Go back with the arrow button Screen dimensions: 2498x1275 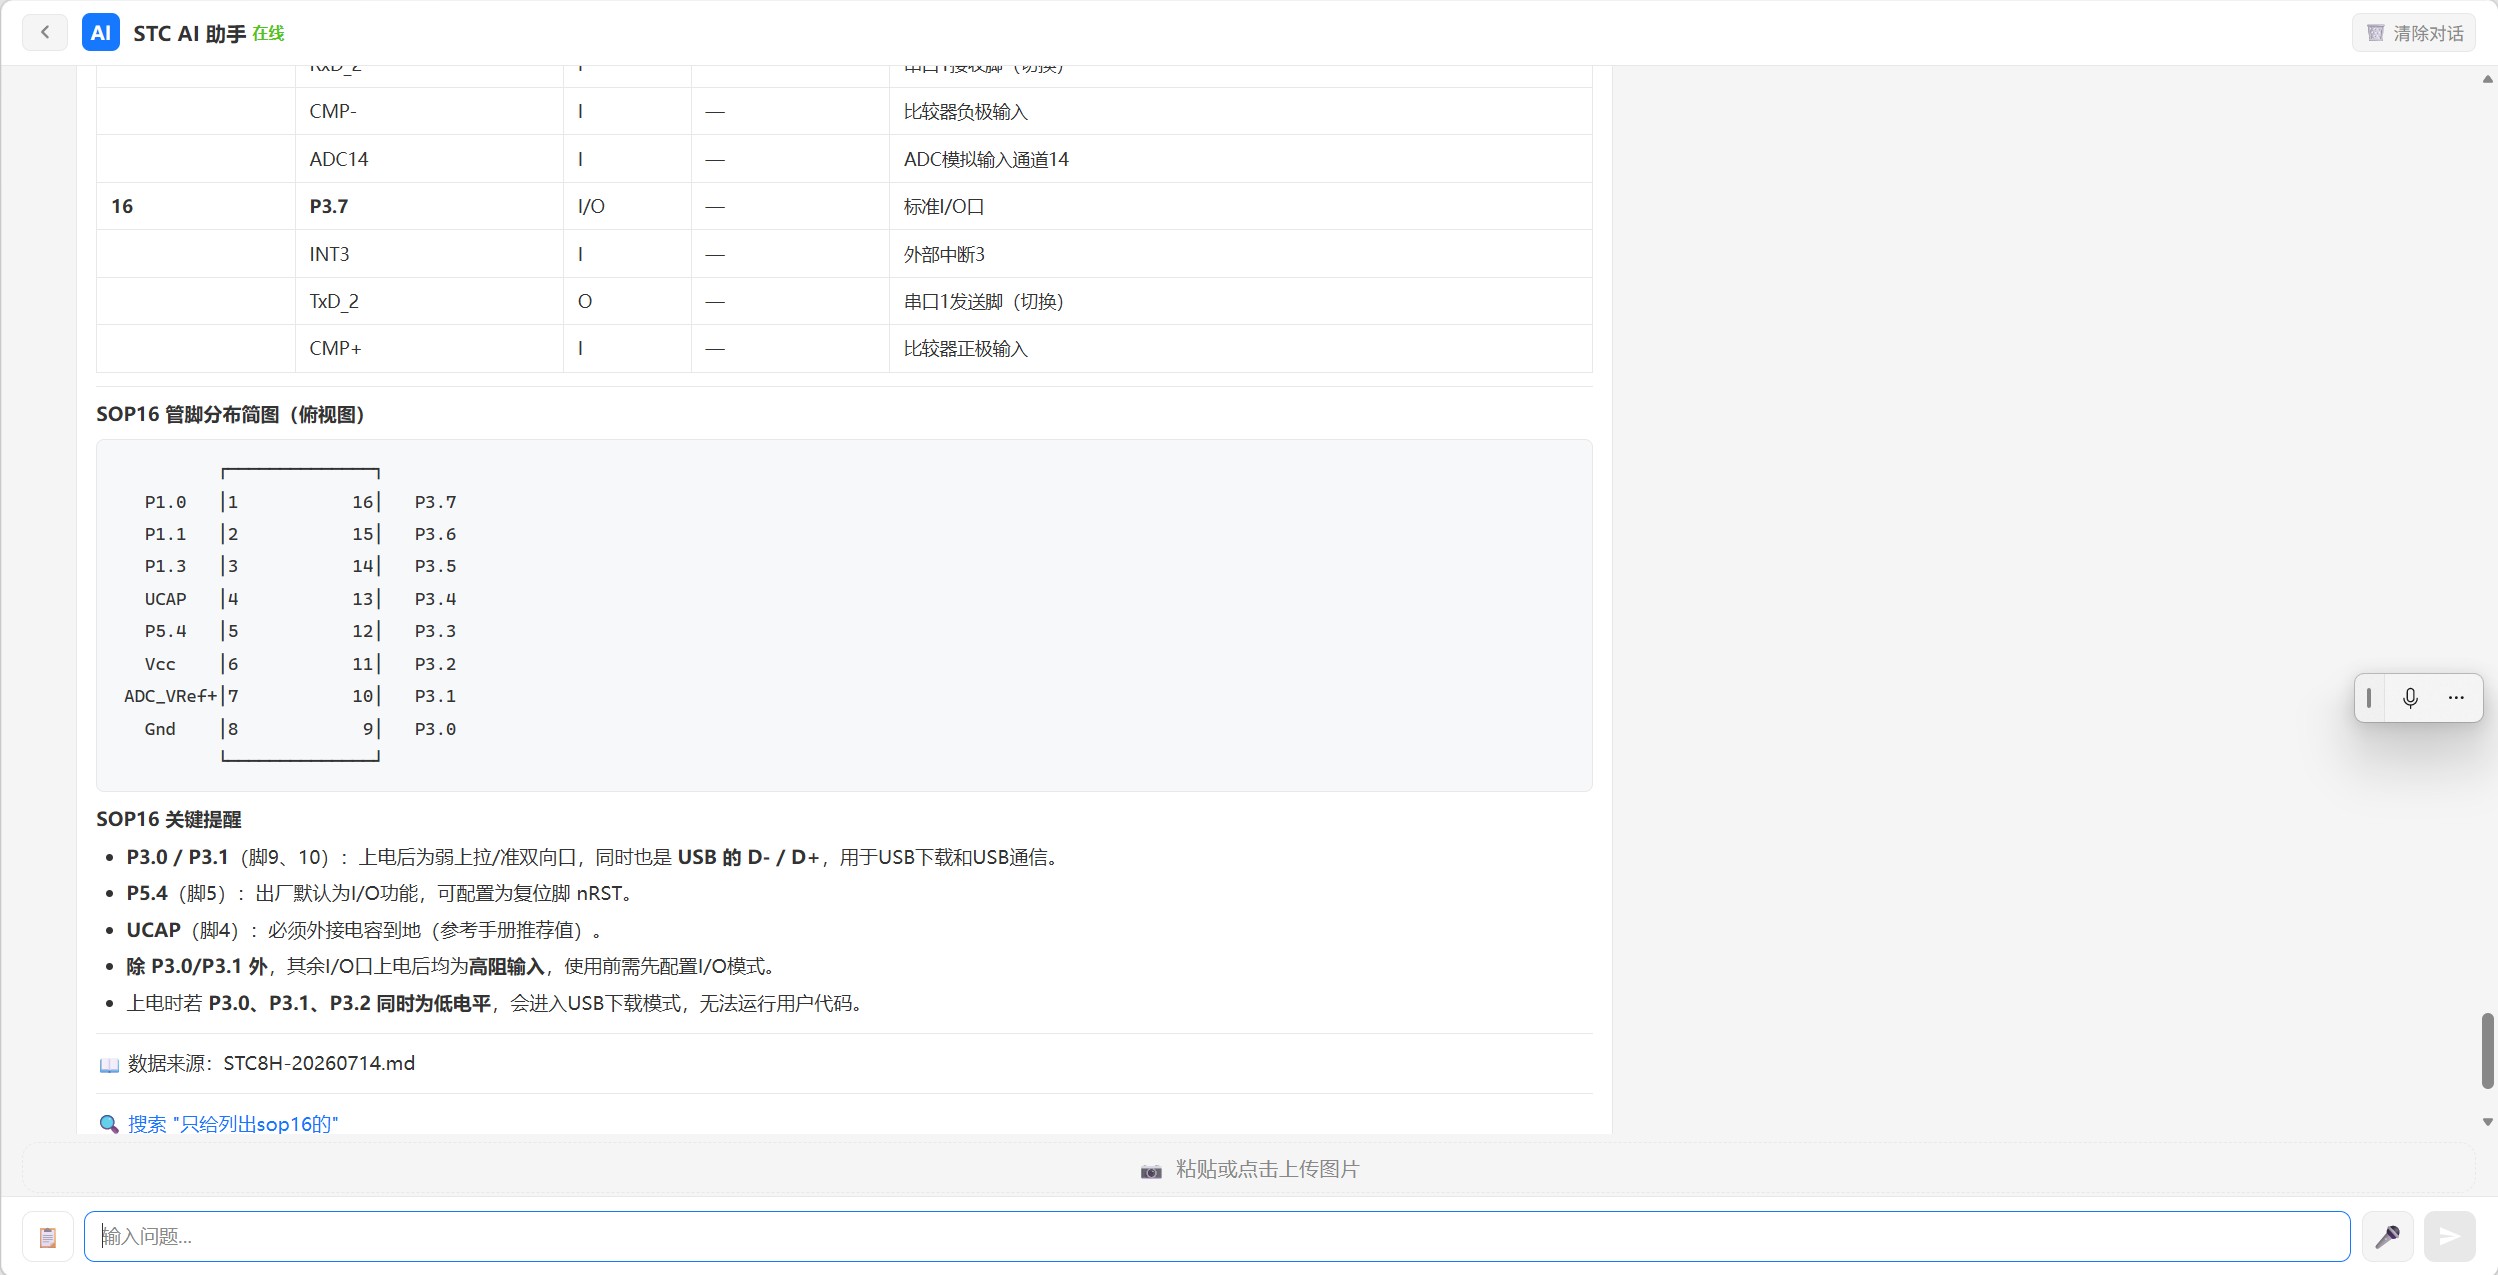(x=45, y=33)
